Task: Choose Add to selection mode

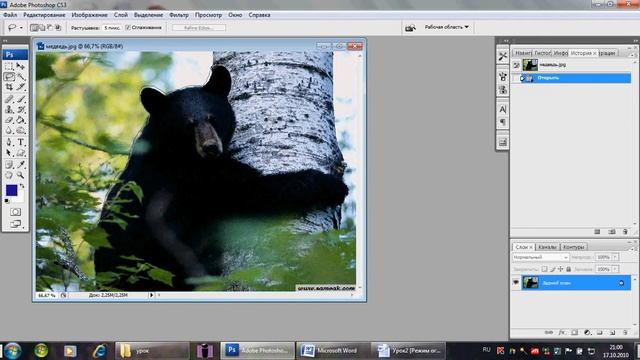Action: 42,27
